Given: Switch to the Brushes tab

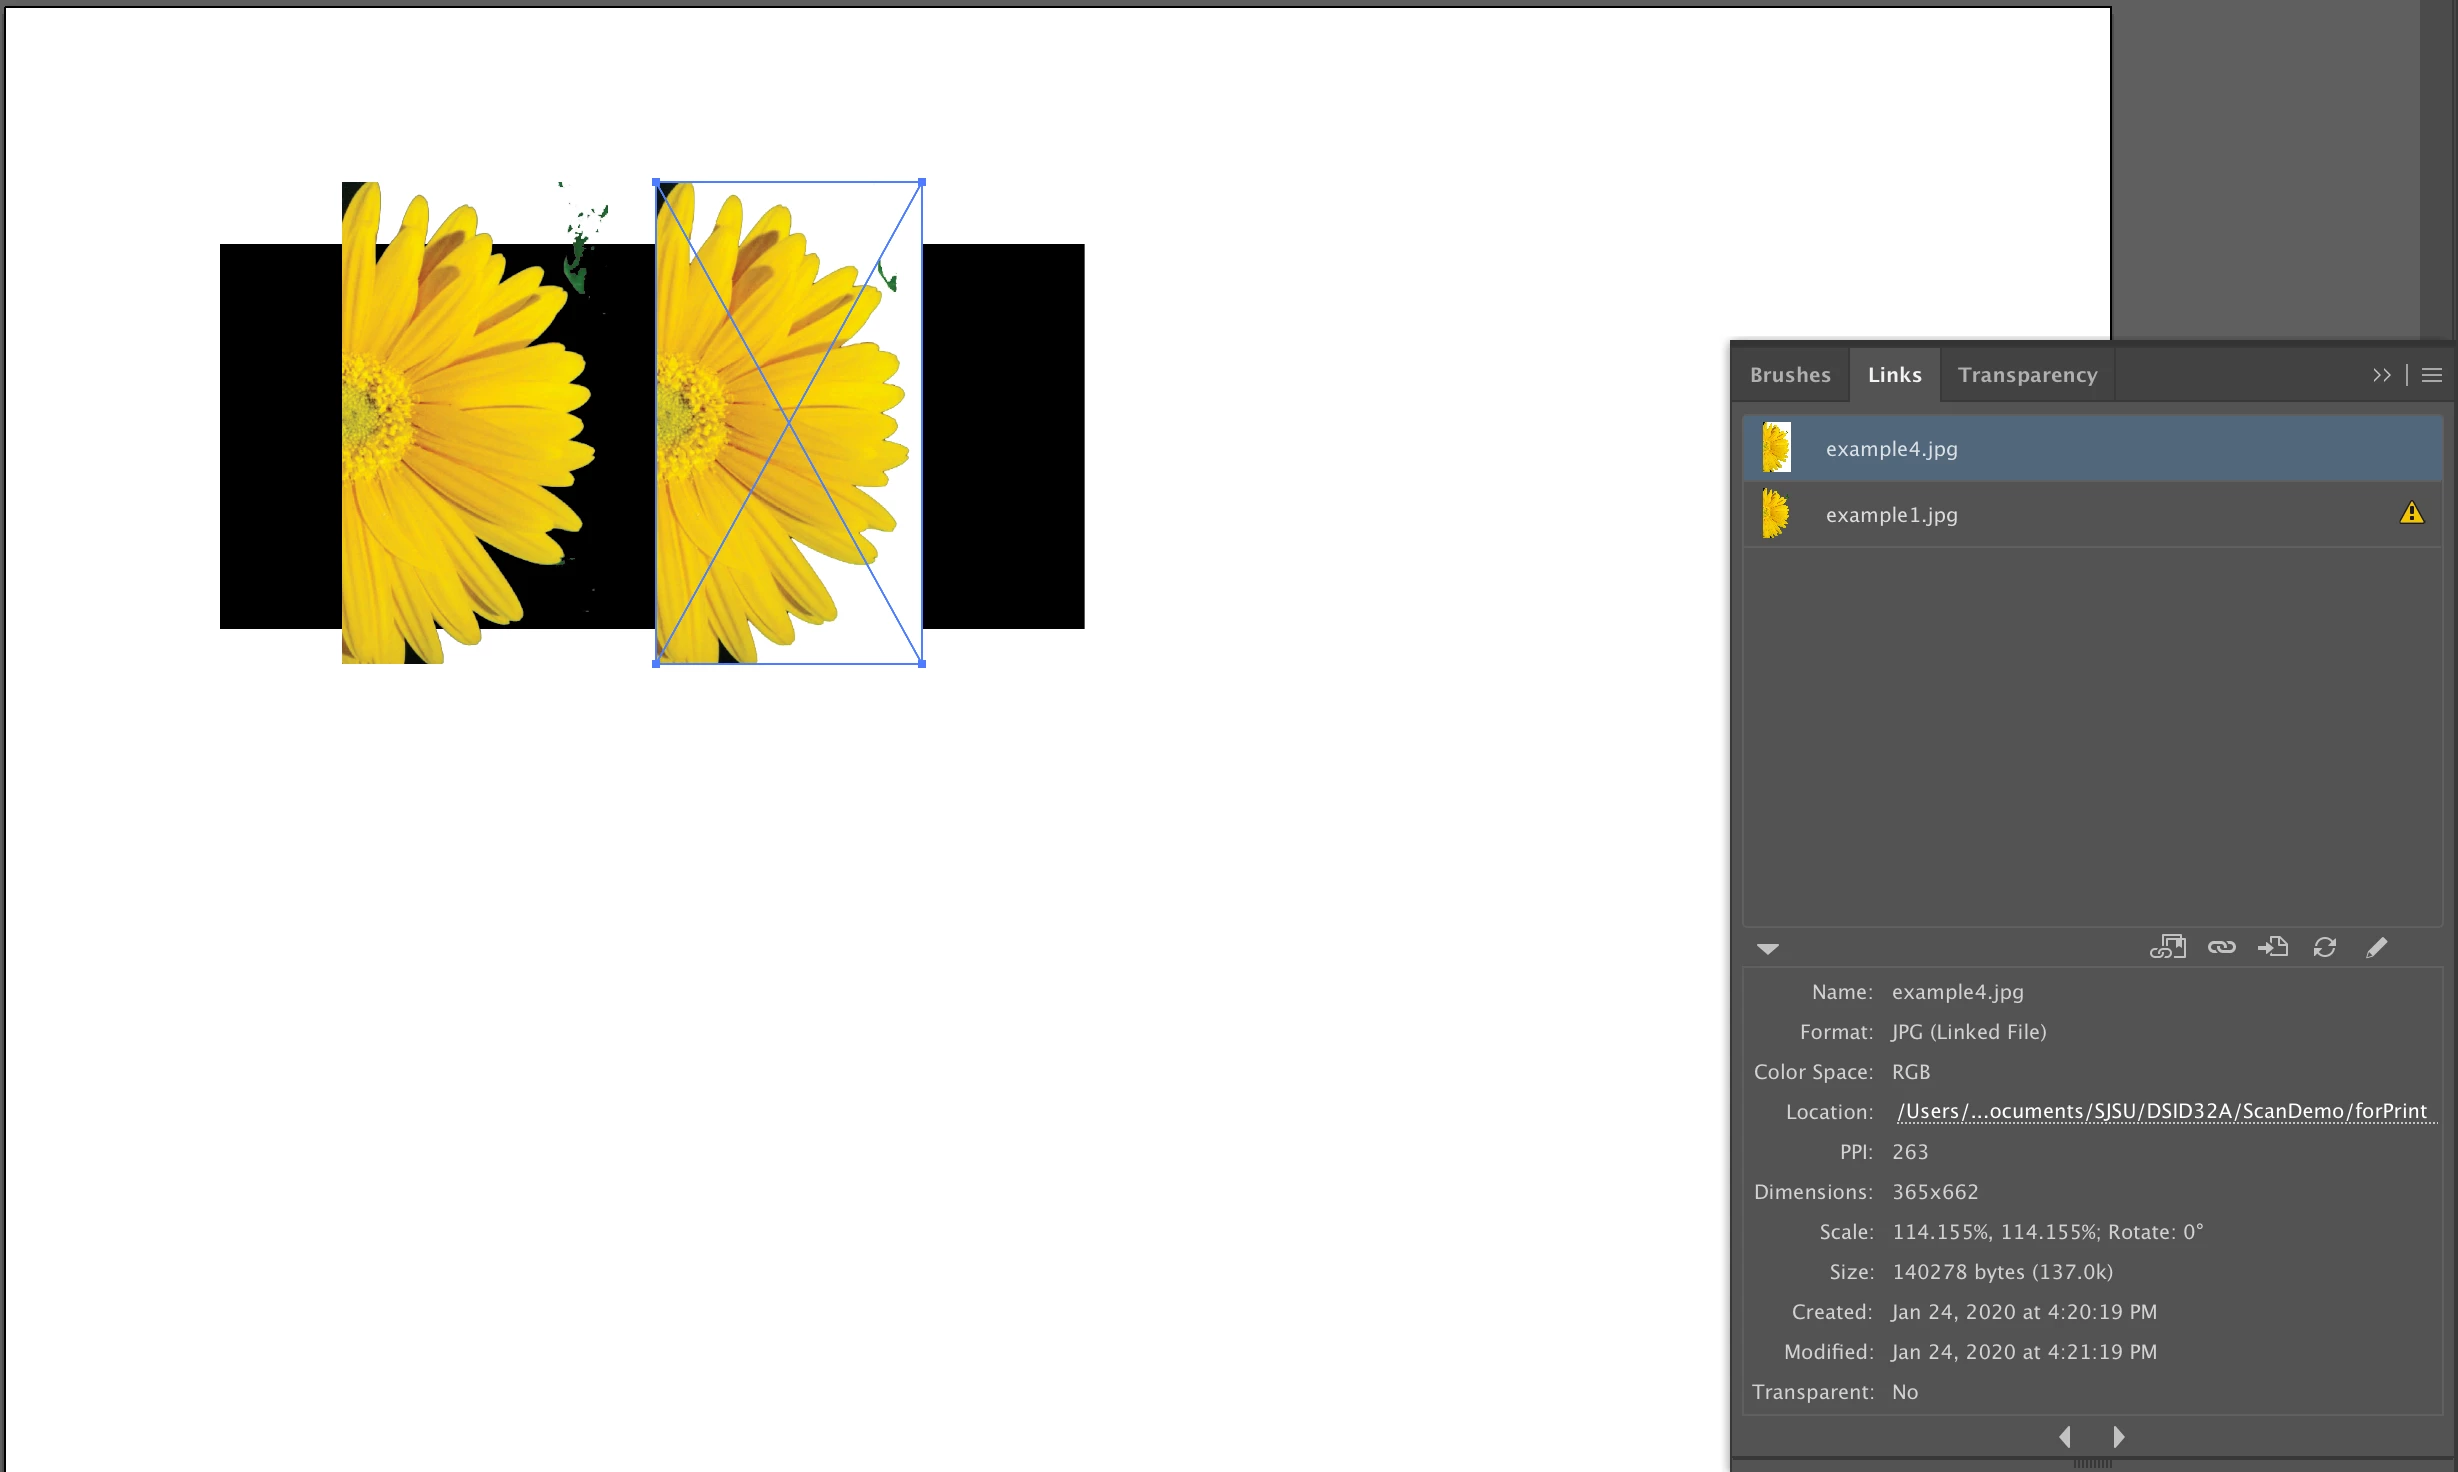Looking at the screenshot, I should pos(1790,375).
